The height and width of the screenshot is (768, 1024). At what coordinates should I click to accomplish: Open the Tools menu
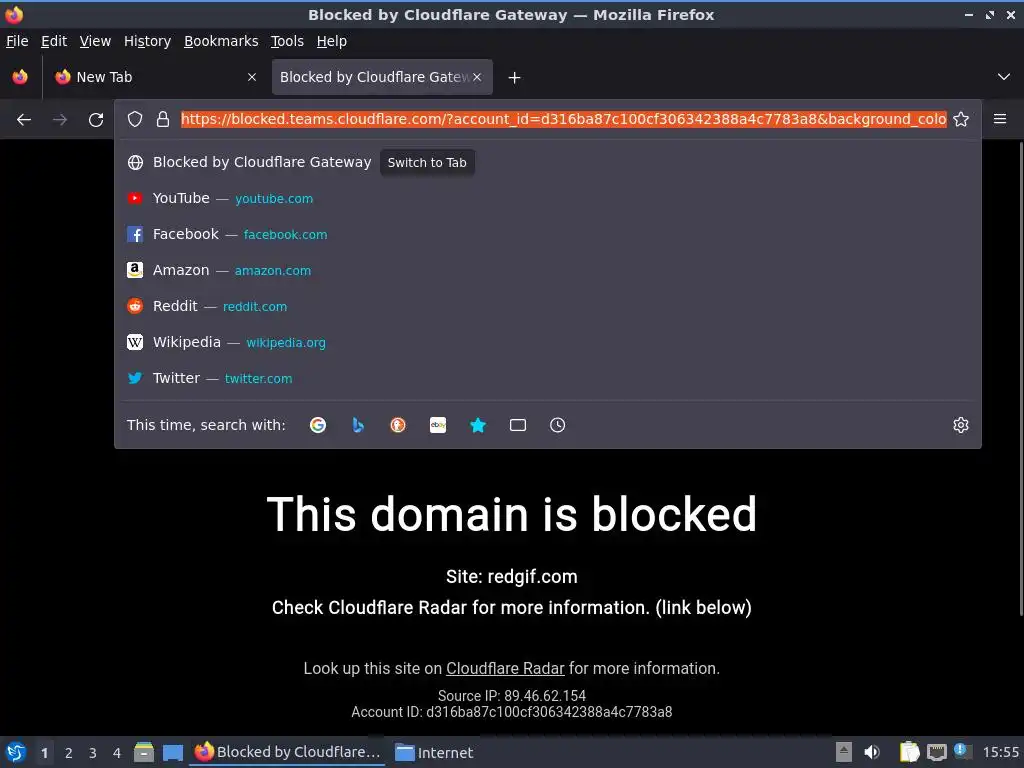[x=287, y=41]
